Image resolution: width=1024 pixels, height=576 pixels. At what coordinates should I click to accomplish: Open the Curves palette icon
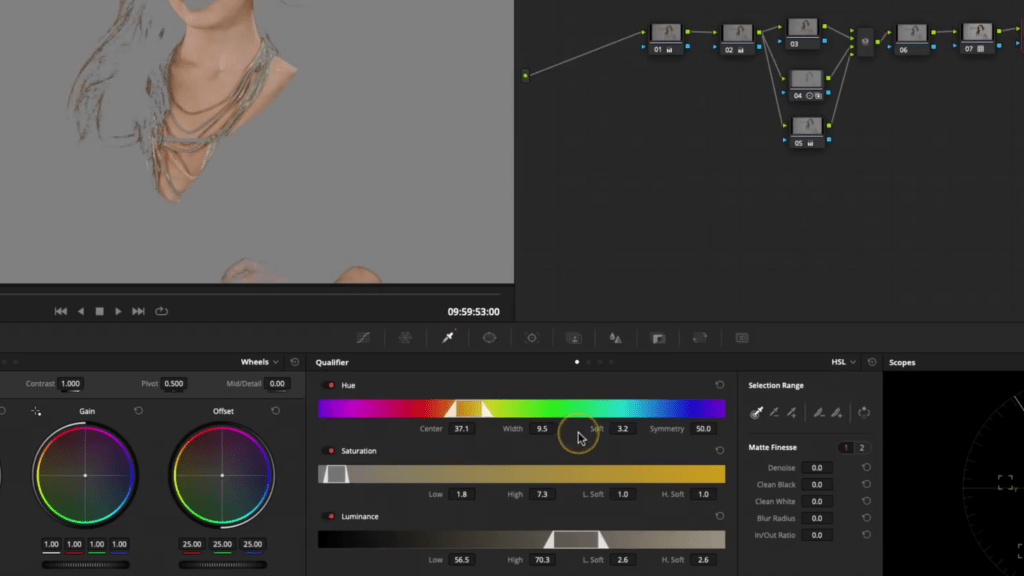tap(363, 338)
